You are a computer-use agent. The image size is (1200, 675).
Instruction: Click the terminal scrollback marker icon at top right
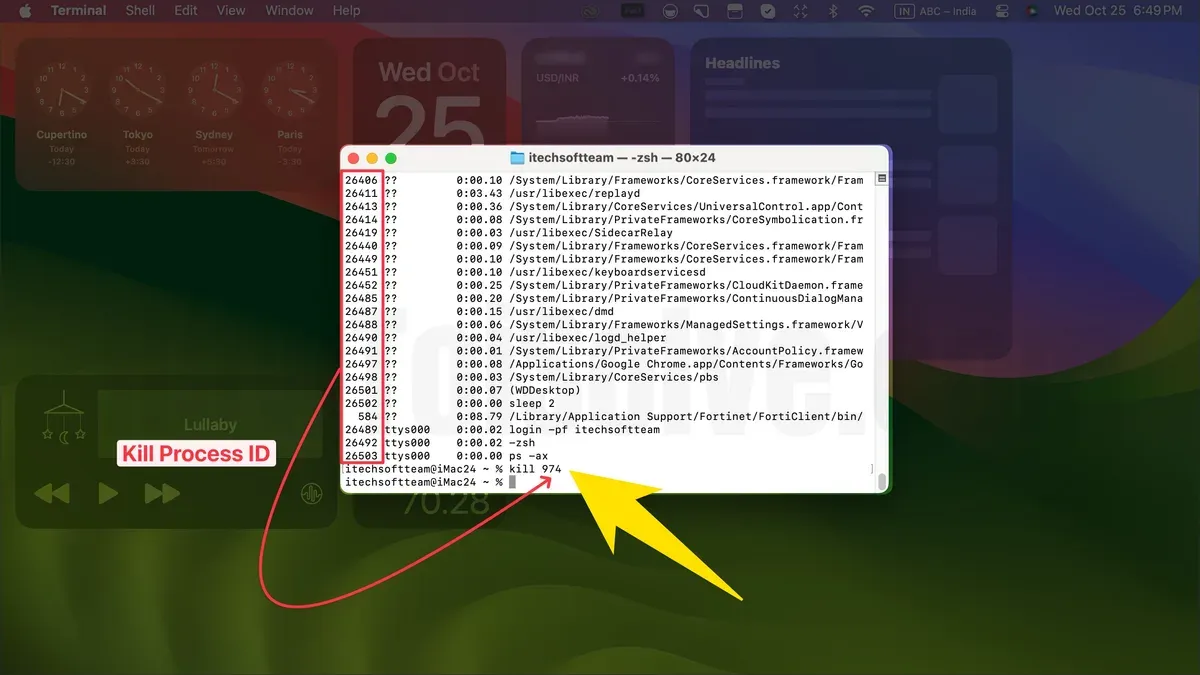(881, 179)
